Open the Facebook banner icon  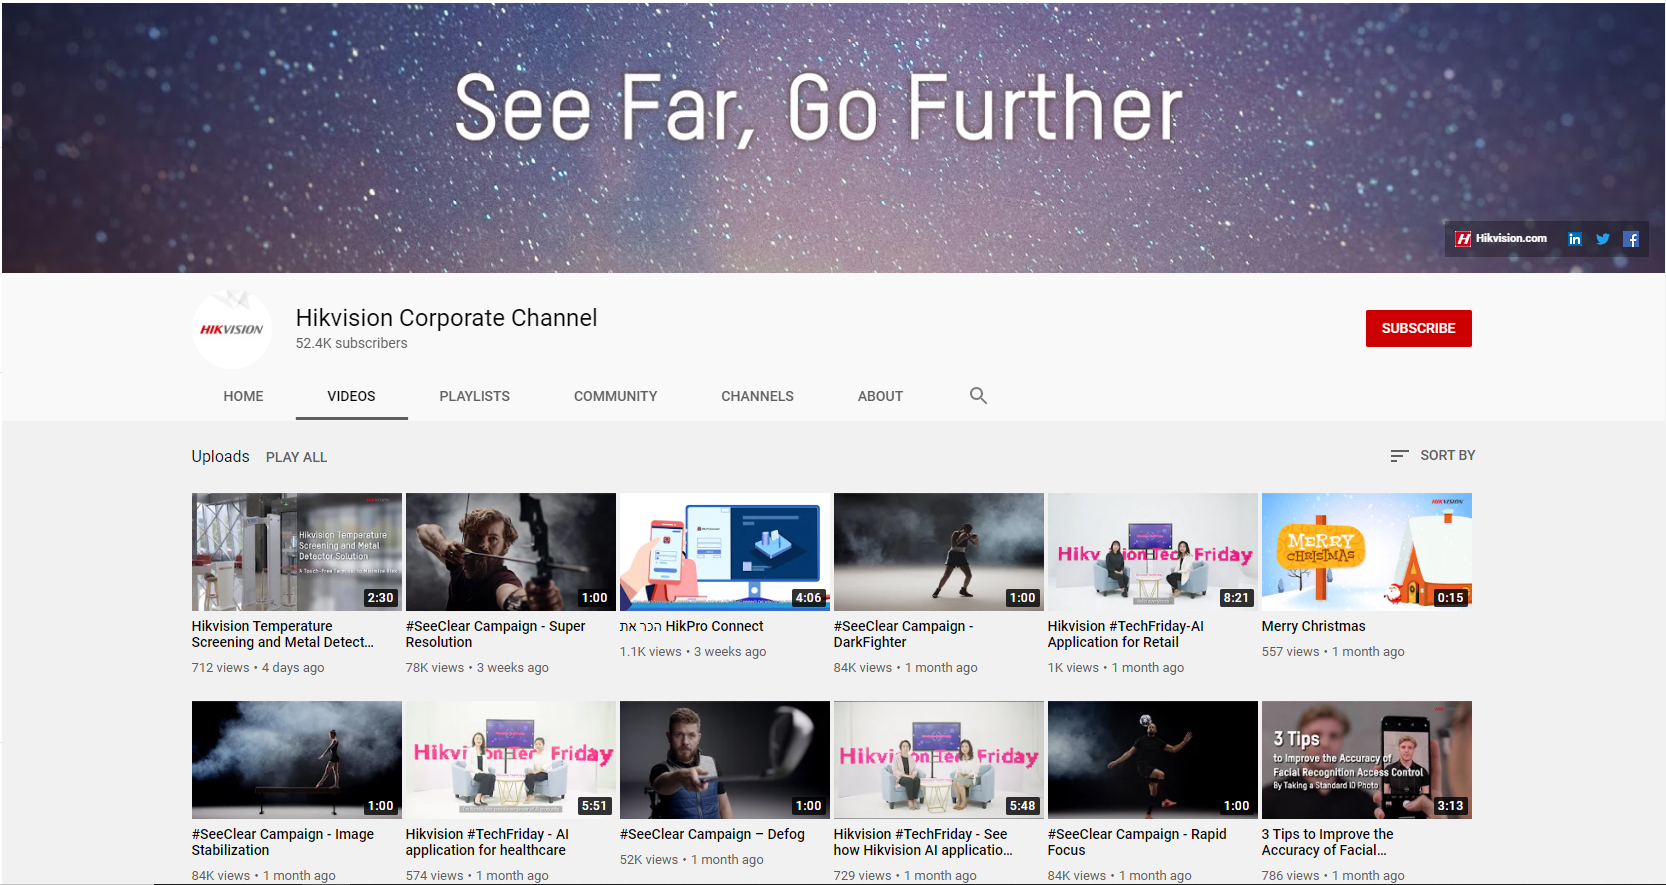point(1631,239)
